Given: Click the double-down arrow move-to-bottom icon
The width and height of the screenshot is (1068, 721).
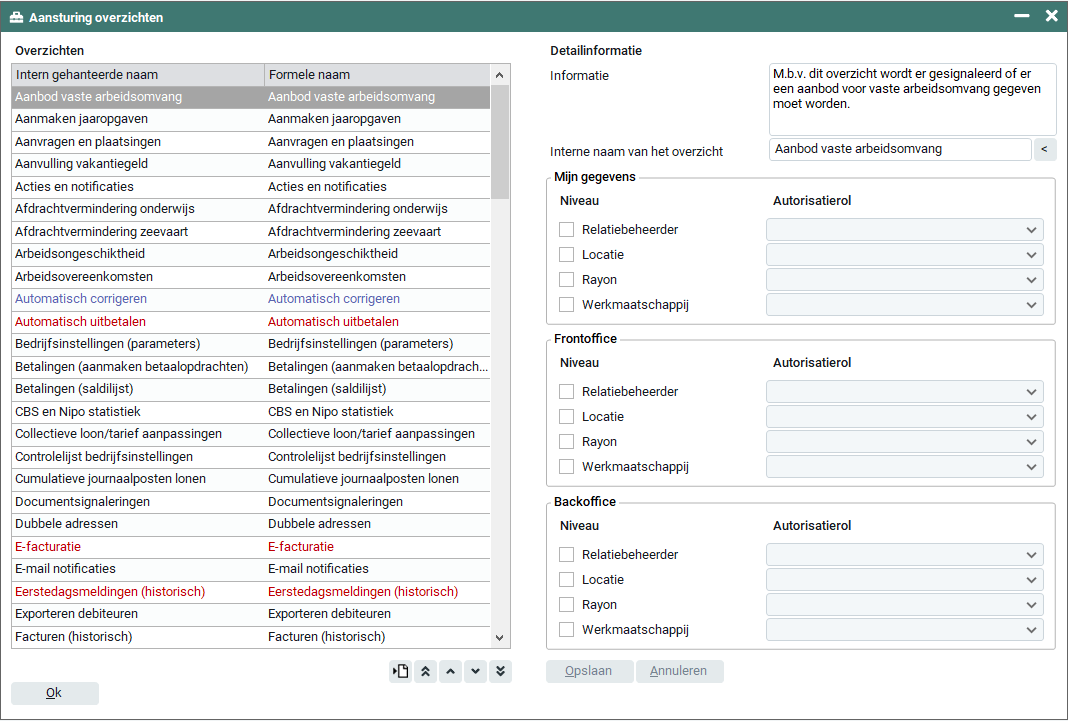Looking at the screenshot, I should [x=501, y=672].
